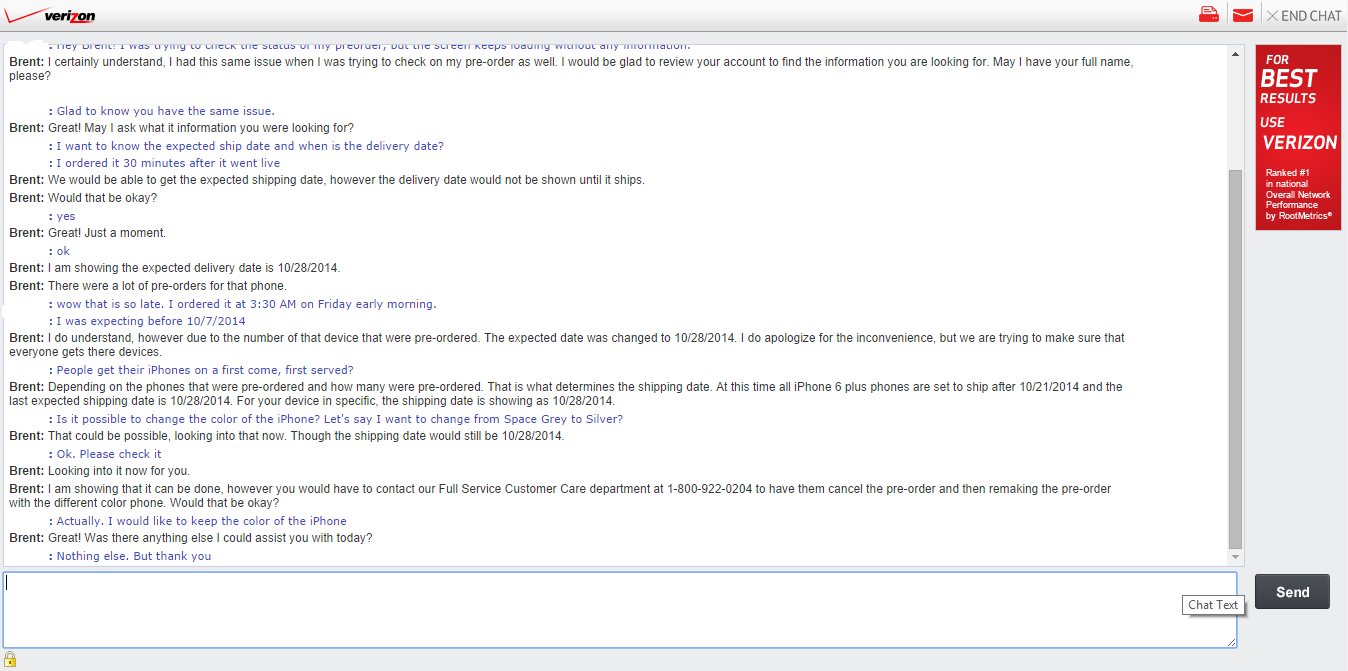Viewport: 1348px width, 671px height.
Task: Click the padlock security icon below the chat box
Action: [x=10, y=659]
